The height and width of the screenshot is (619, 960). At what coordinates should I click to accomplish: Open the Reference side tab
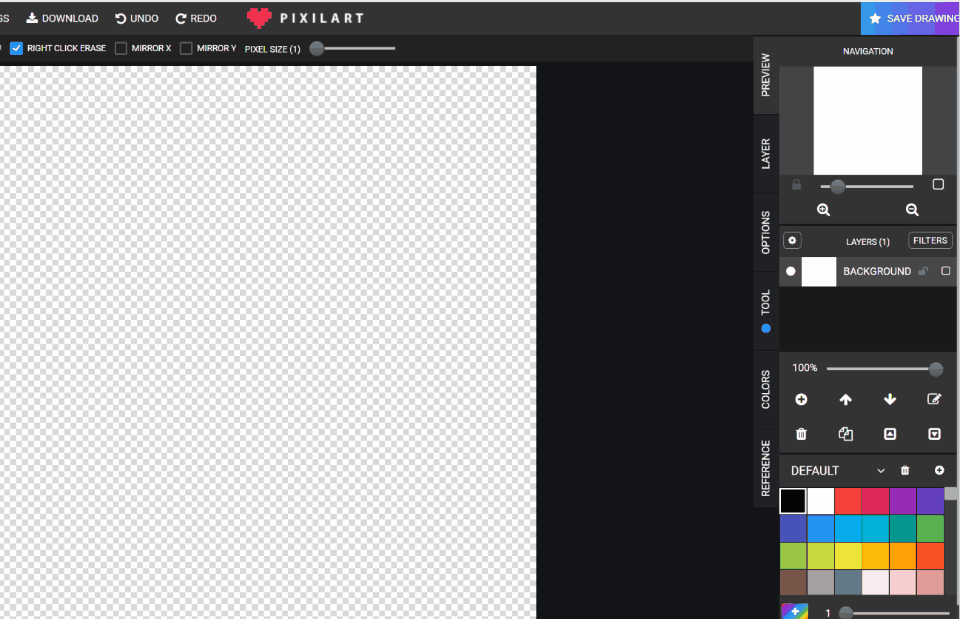pos(765,468)
